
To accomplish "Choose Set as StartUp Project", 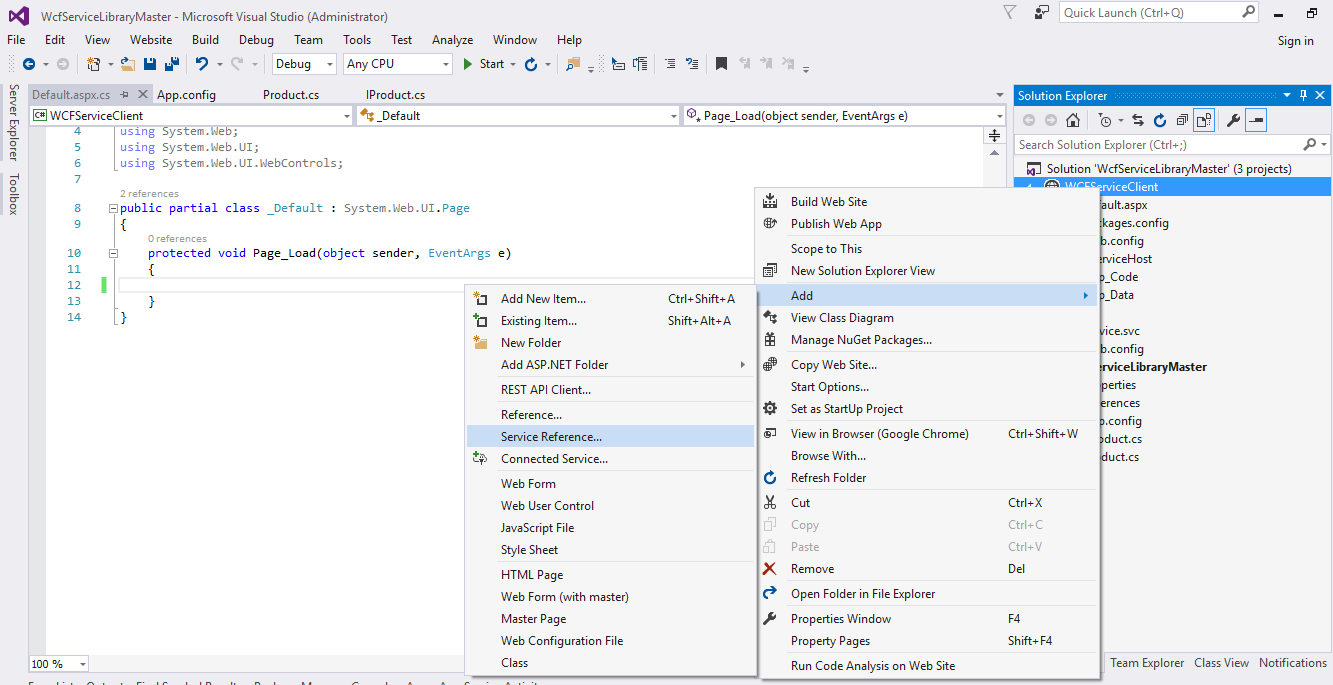I will click(928, 409).
